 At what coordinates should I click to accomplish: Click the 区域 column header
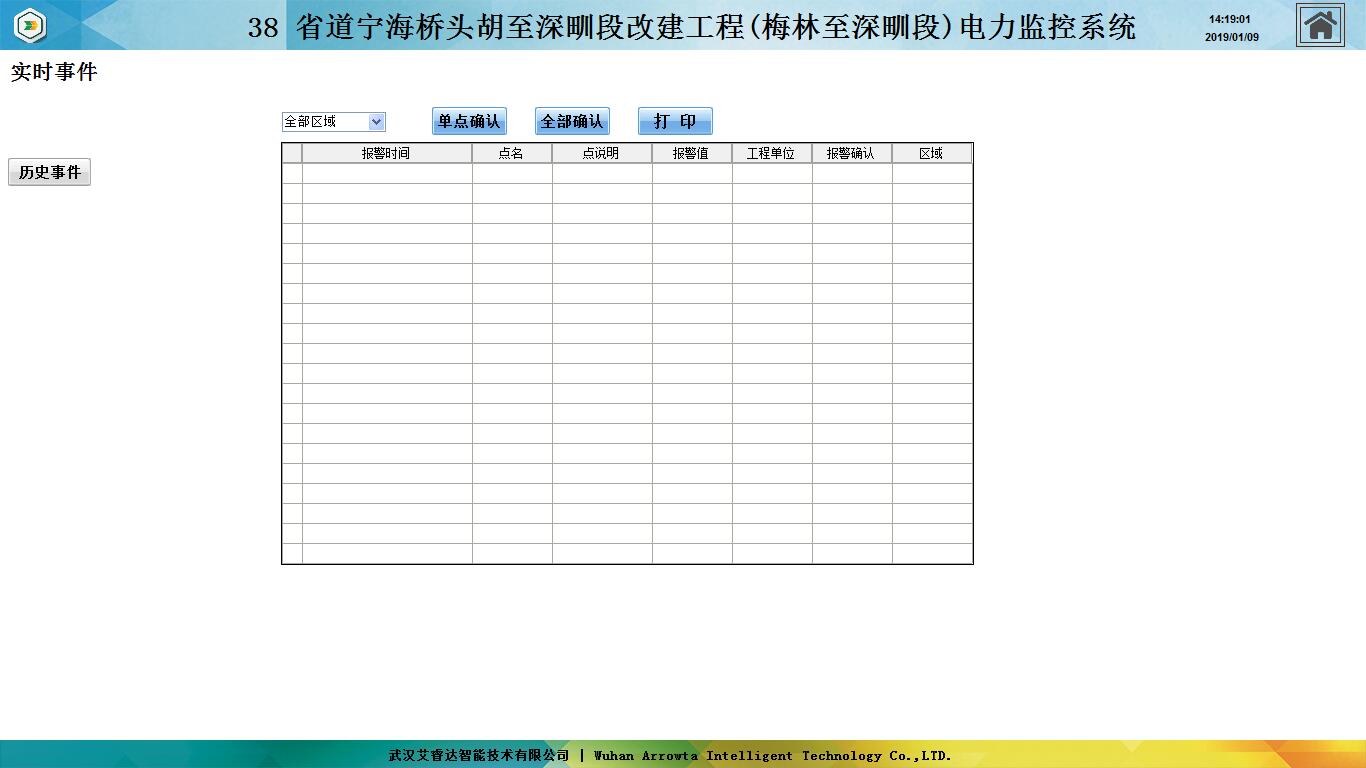931,153
